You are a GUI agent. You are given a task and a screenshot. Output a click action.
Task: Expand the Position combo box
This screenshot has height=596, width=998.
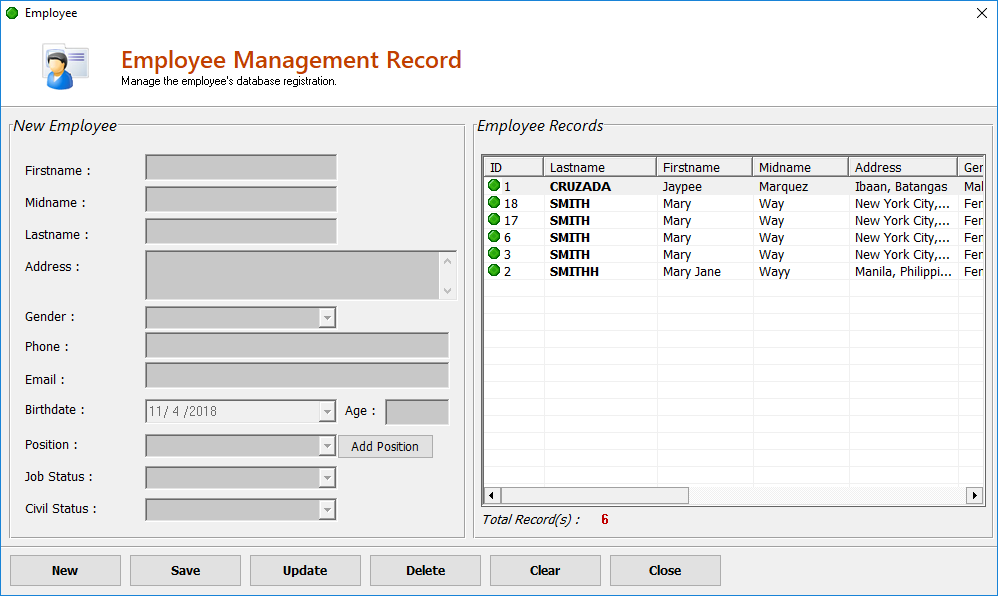tap(327, 446)
